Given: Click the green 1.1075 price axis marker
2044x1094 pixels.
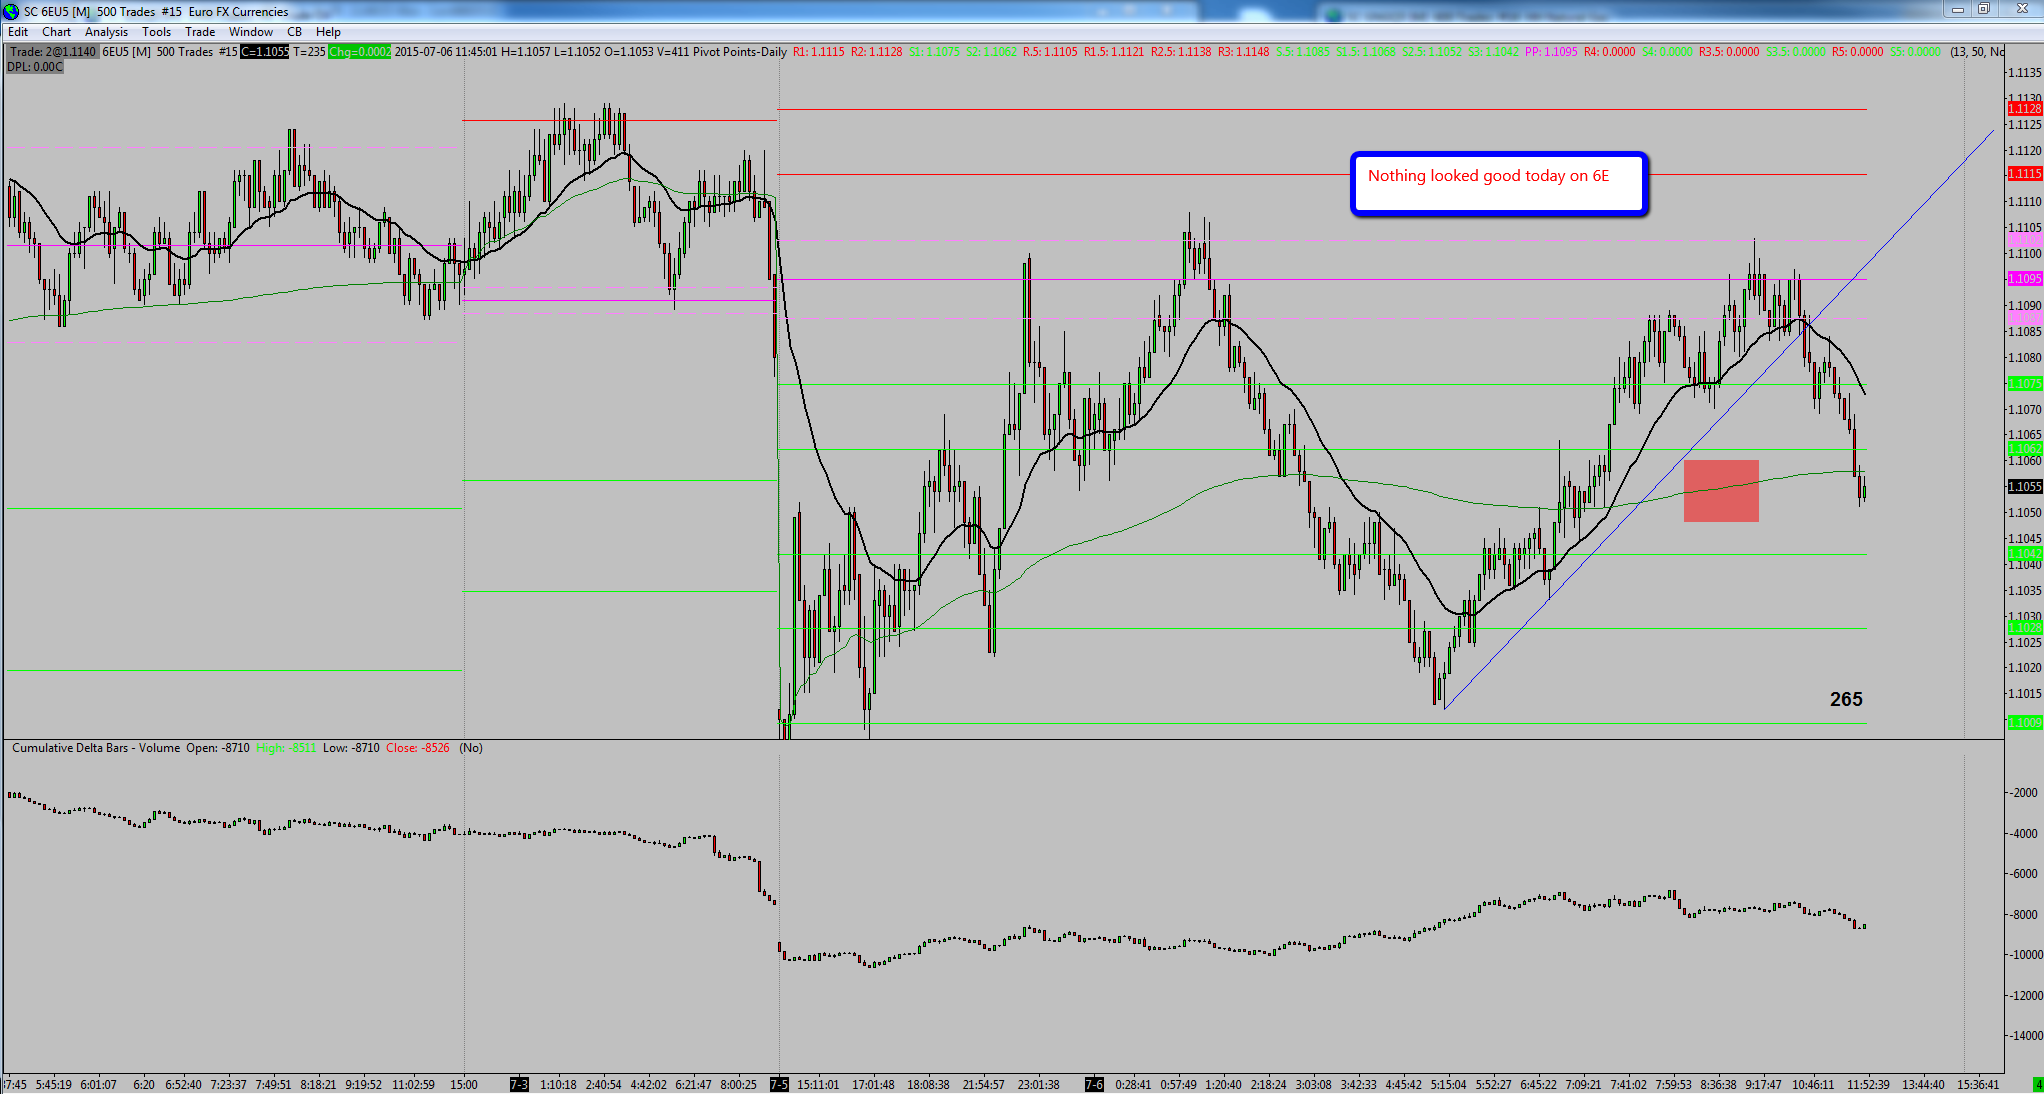Looking at the screenshot, I should [x=2025, y=384].
